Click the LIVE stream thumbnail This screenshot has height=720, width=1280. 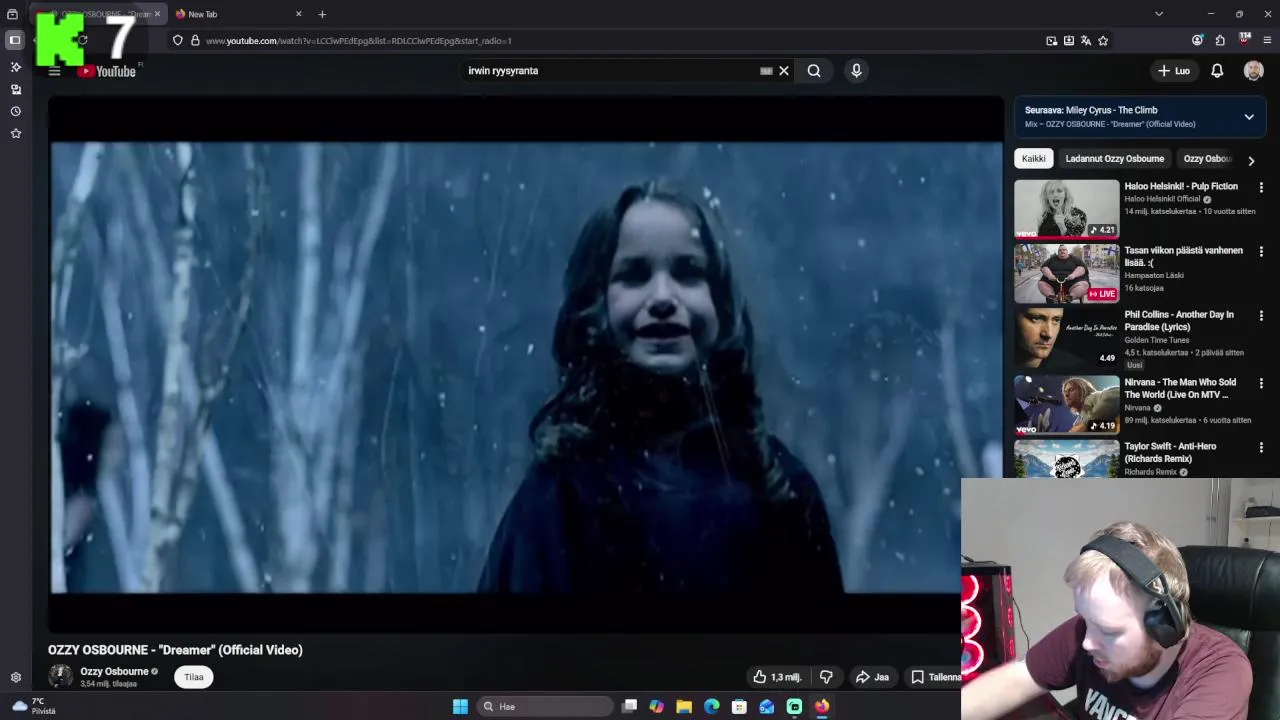pyautogui.click(x=1066, y=273)
